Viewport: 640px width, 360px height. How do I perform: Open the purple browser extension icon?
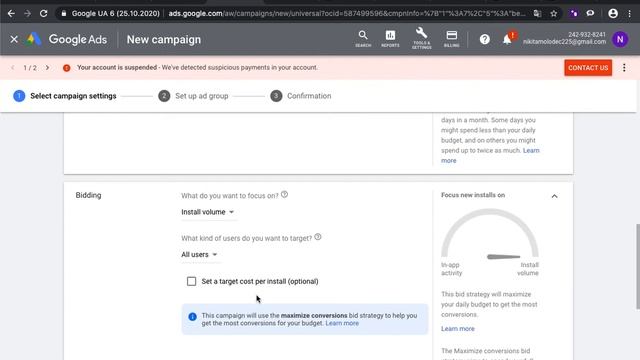click(x=574, y=13)
